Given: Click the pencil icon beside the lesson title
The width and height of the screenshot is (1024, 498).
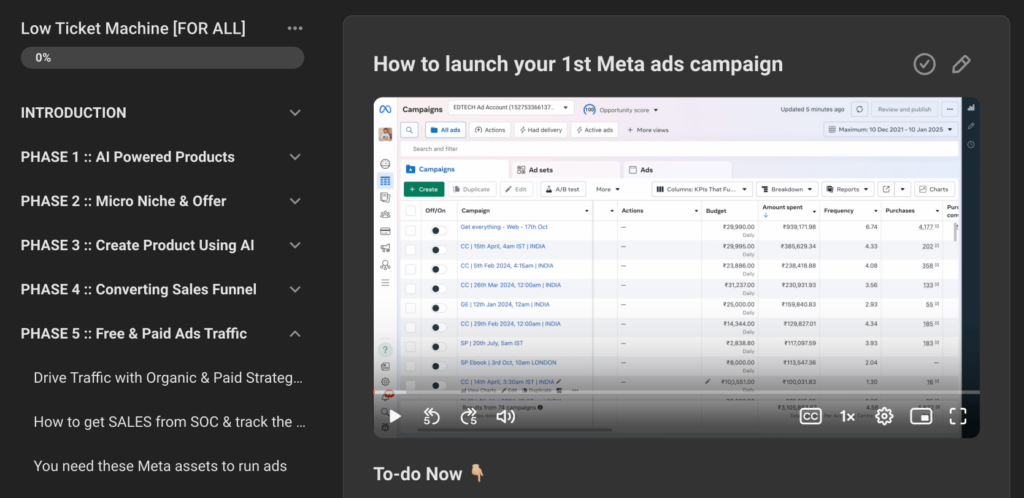Looking at the screenshot, I should click(961, 64).
